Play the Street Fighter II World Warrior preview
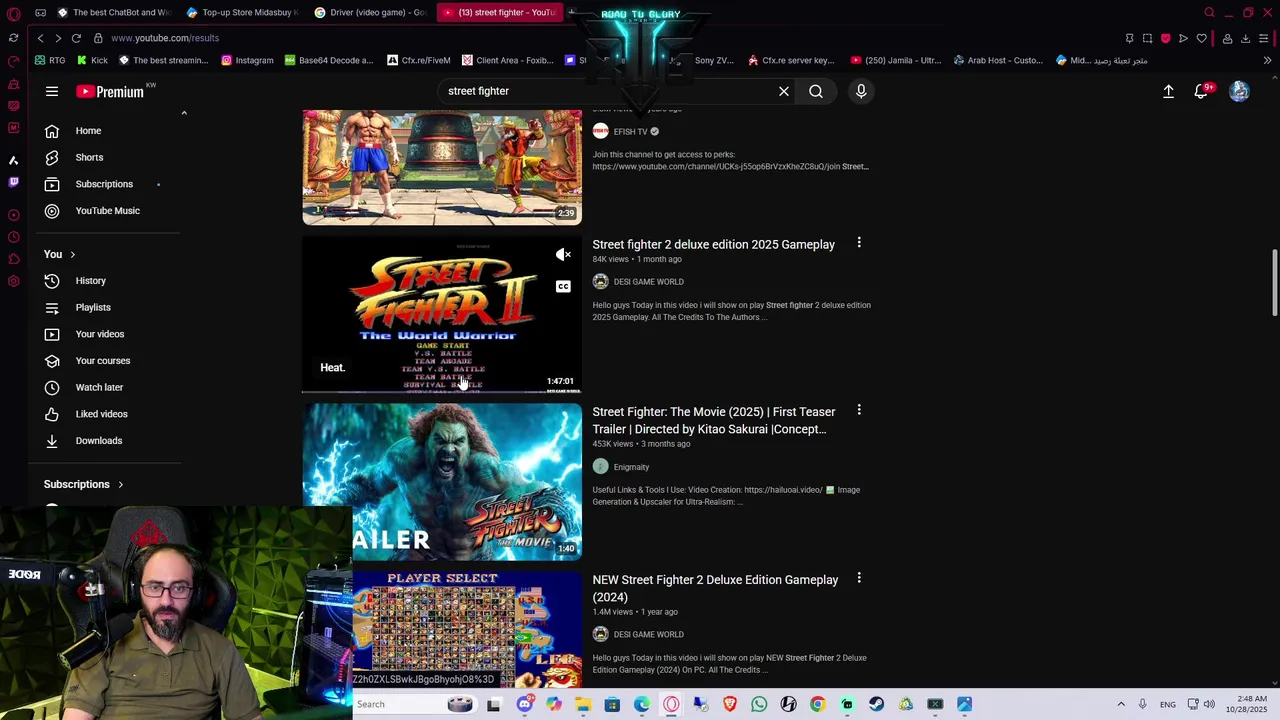 pos(442,314)
